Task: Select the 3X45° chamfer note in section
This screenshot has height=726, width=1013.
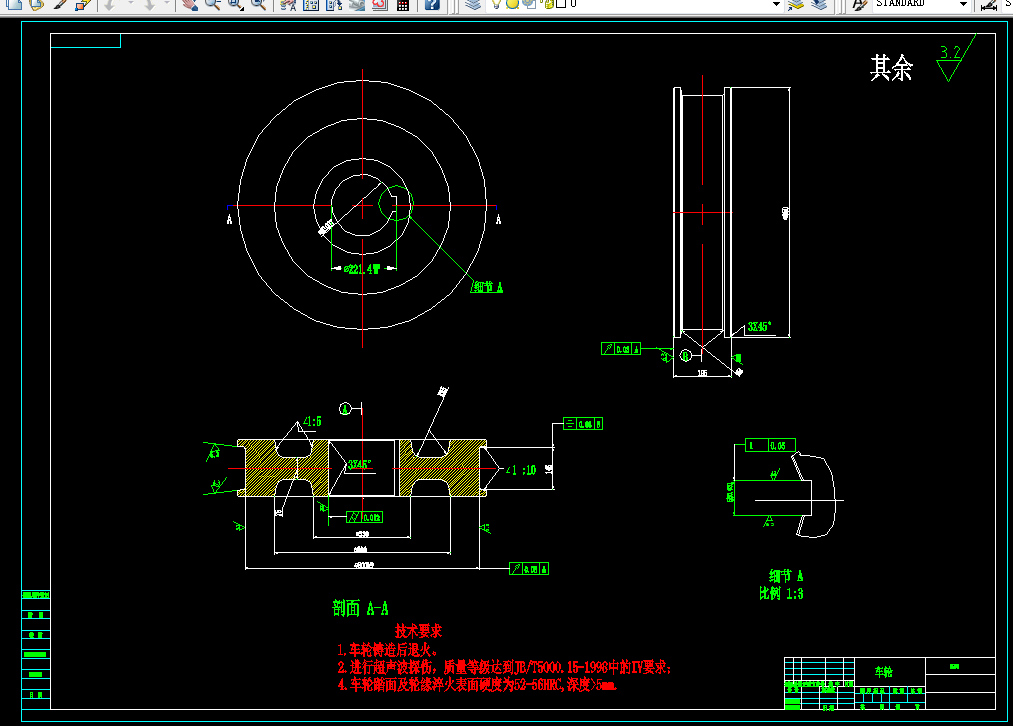Action: tap(359, 464)
